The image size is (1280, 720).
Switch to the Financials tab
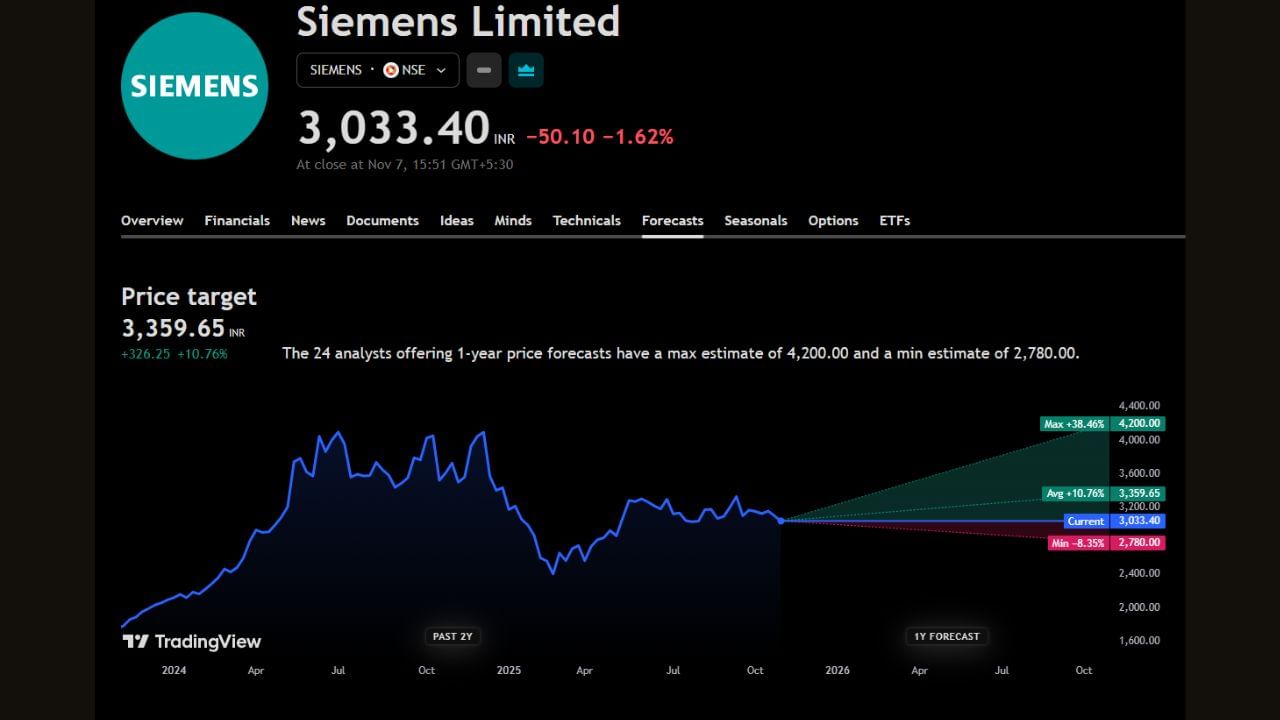[237, 220]
